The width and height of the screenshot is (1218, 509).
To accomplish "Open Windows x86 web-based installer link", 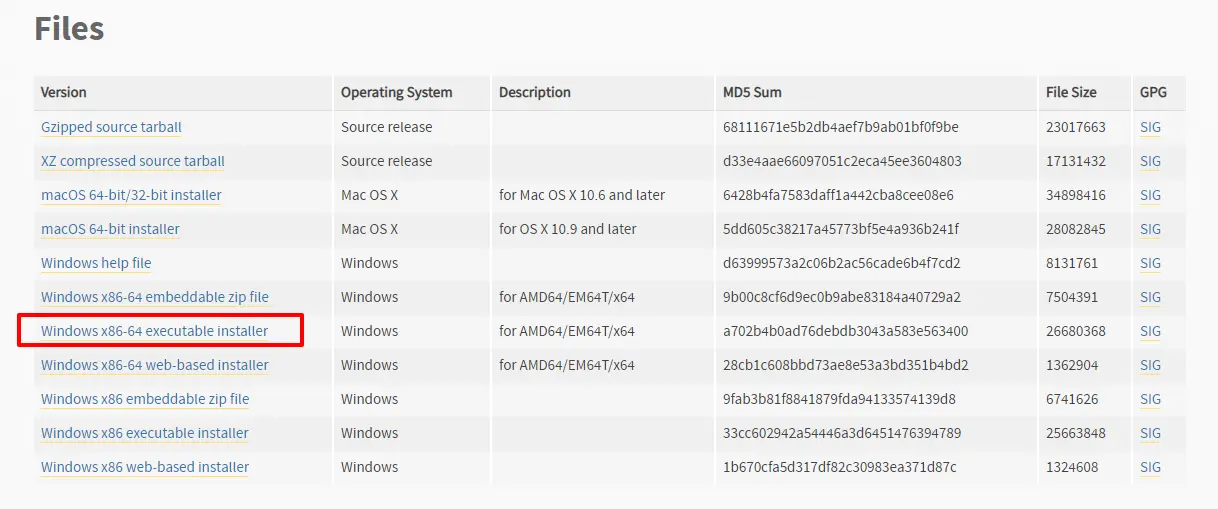I will tap(145, 467).
